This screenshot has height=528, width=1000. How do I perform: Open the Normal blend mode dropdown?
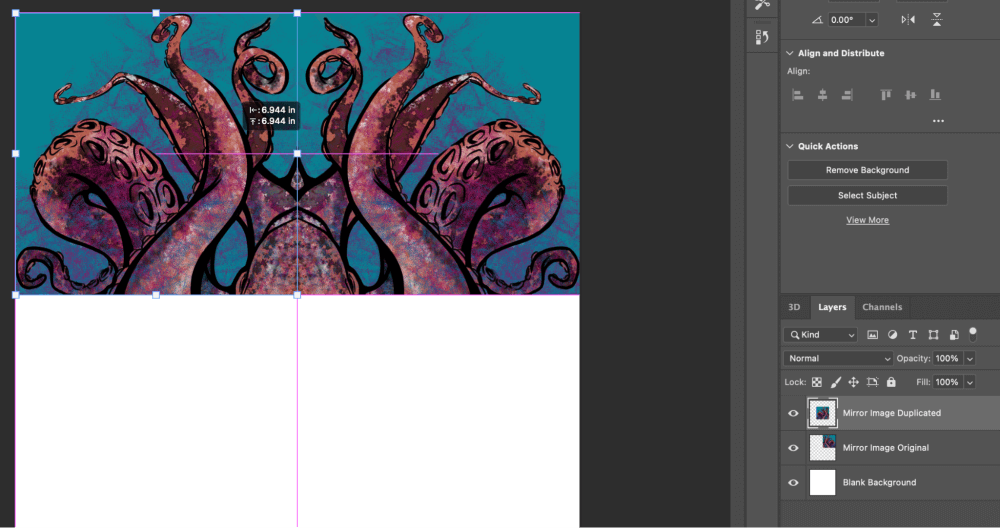838,358
